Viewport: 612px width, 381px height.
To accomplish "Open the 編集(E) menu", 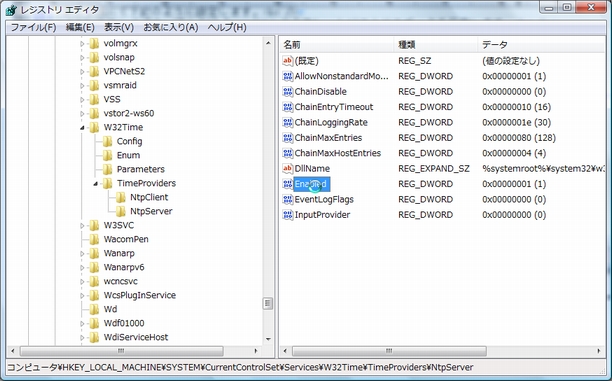I will pos(80,27).
